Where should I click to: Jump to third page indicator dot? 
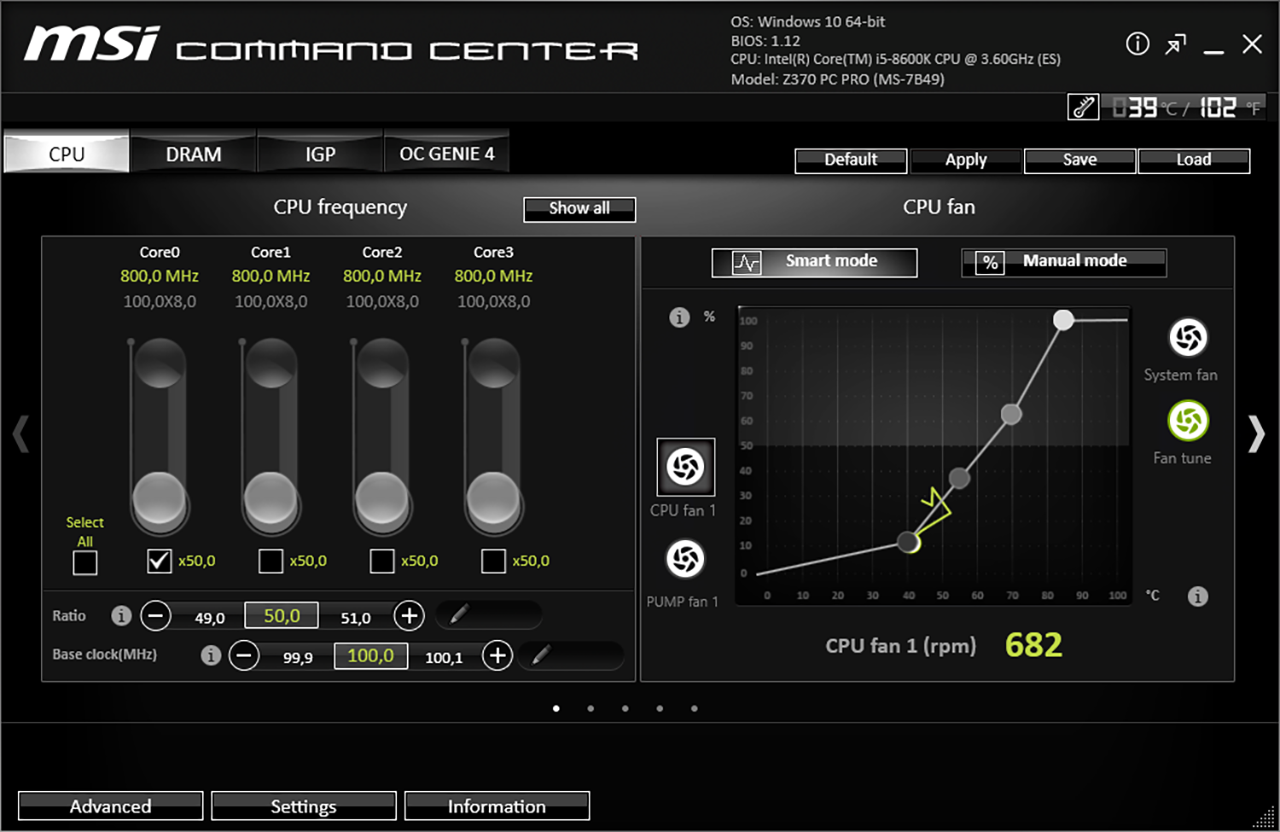pyautogui.click(x=625, y=708)
